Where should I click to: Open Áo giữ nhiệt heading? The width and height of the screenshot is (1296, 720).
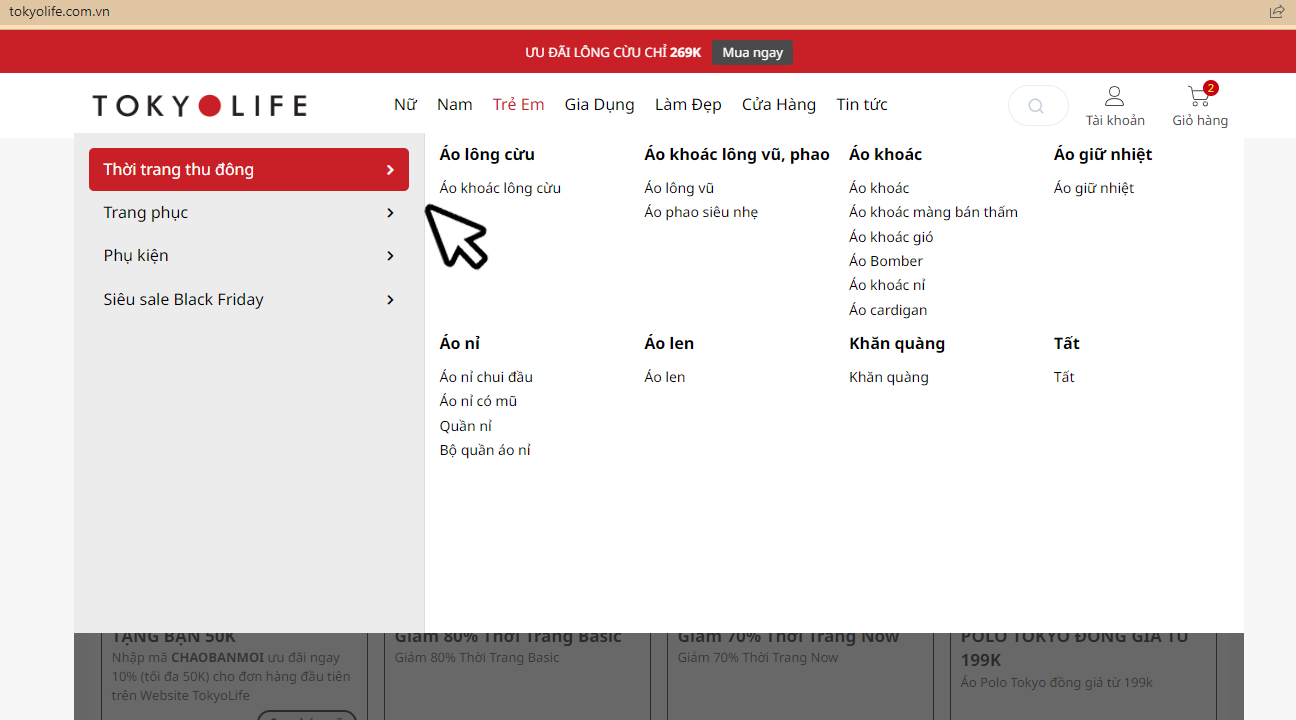(x=1102, y=154)
